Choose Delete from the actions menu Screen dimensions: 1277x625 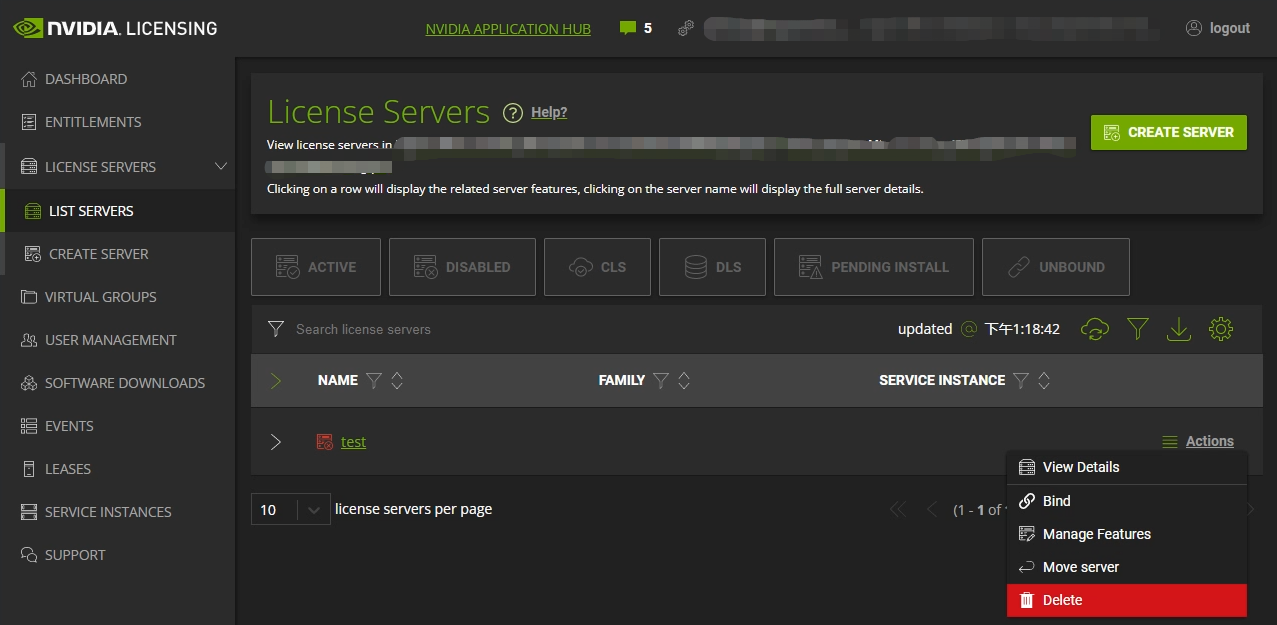(1127, 600)
